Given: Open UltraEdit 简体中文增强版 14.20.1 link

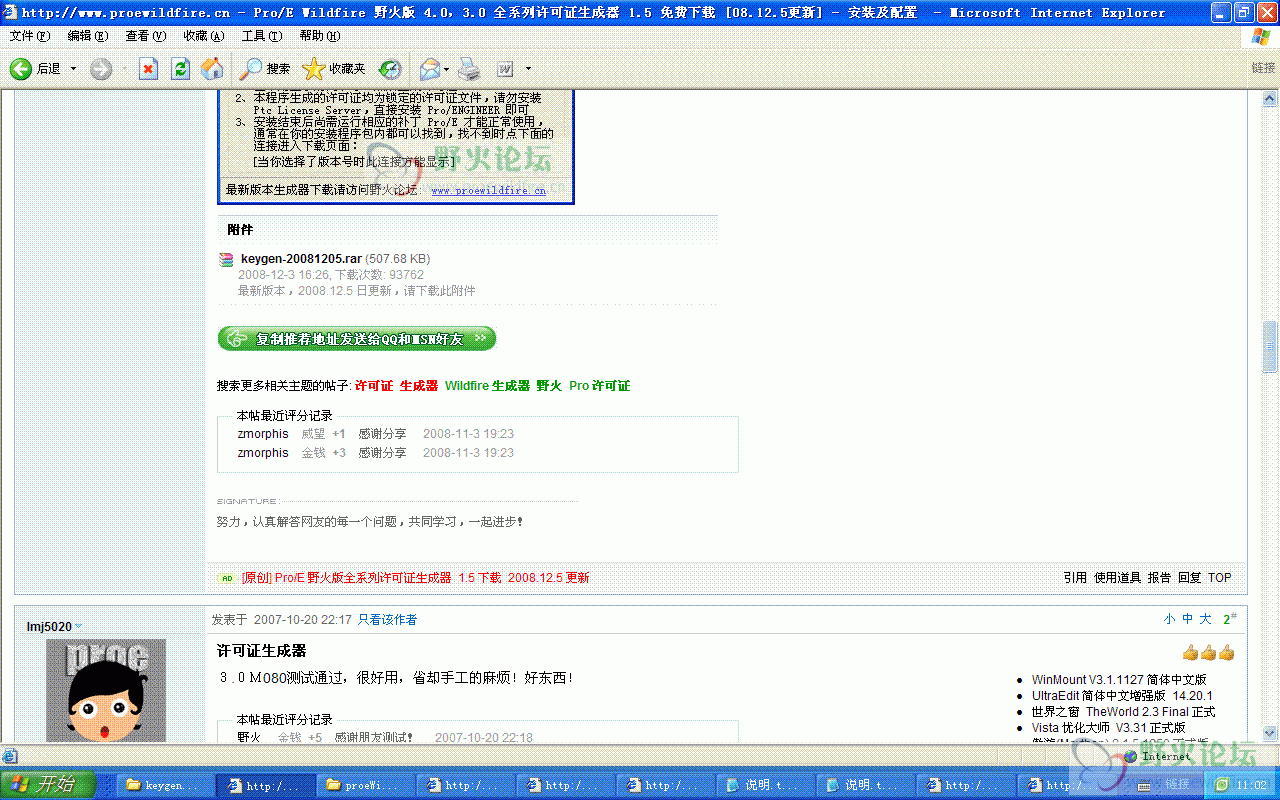Looking at the screenshot, I should 1122,696.
